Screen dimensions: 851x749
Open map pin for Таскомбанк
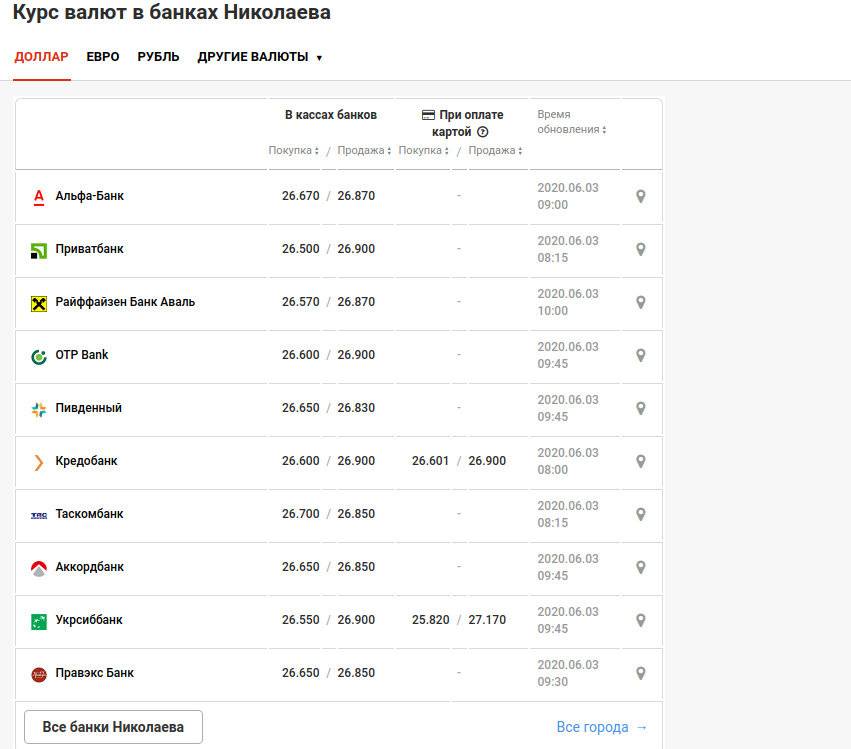[640, 515]
